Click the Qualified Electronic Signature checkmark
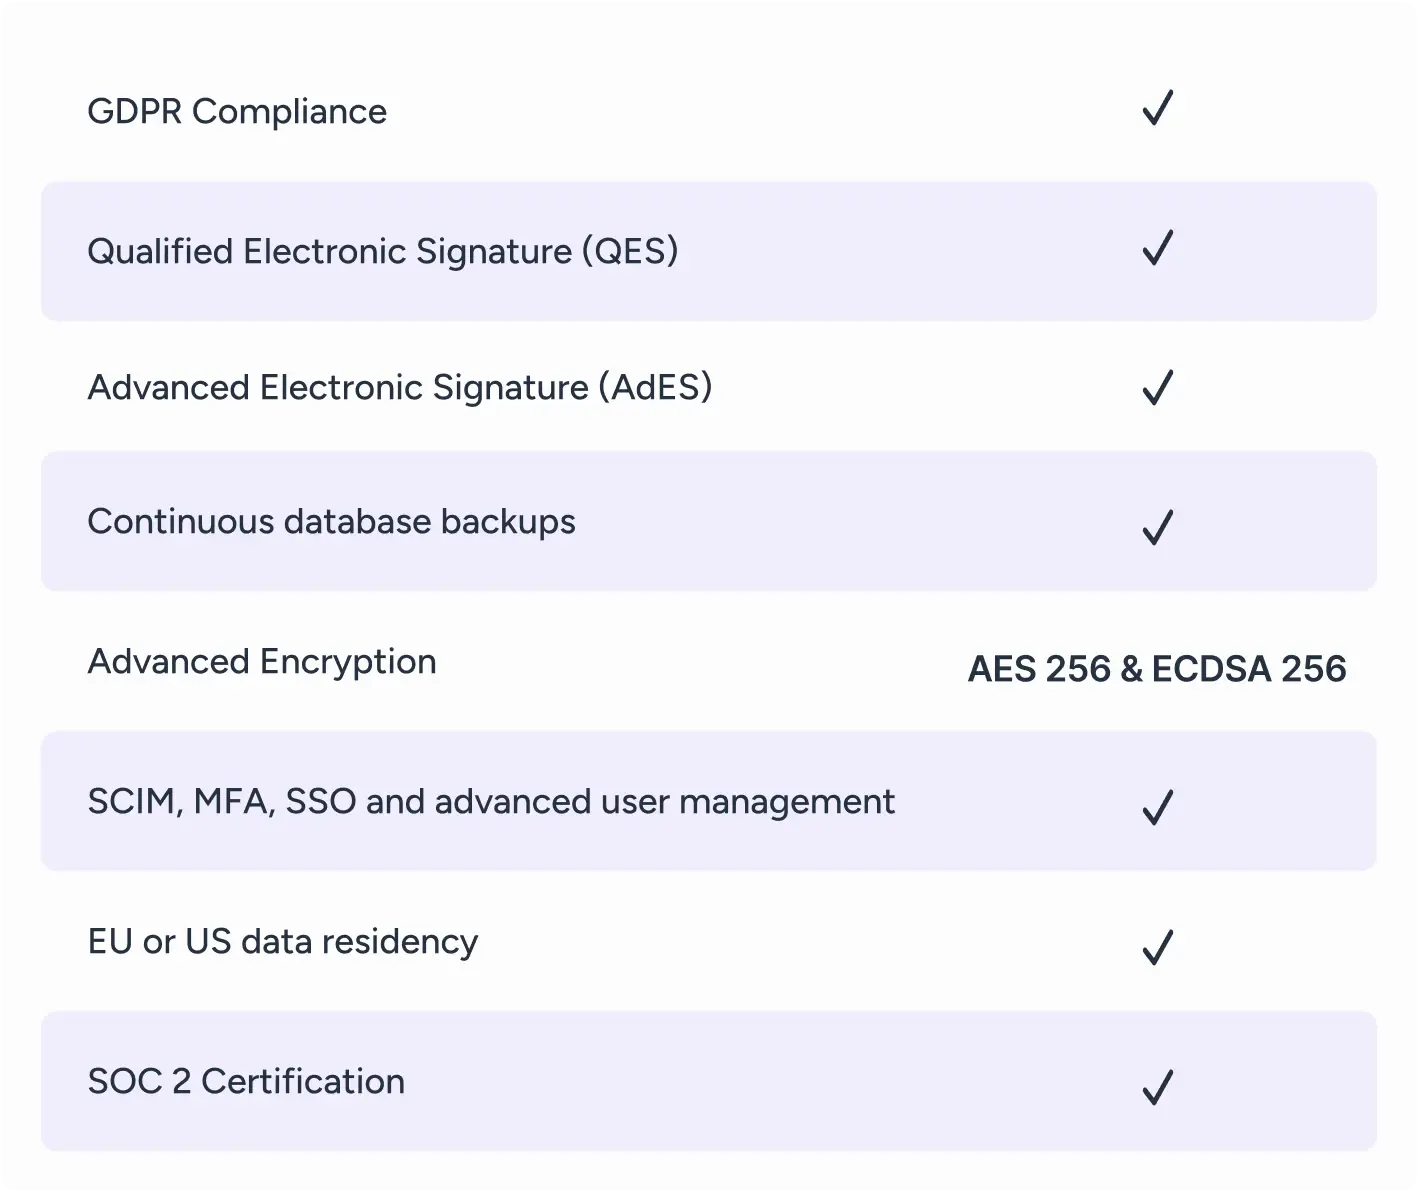This screenshot has height=1191, width=1417. pyautogui.click(x=1157, y=248)
